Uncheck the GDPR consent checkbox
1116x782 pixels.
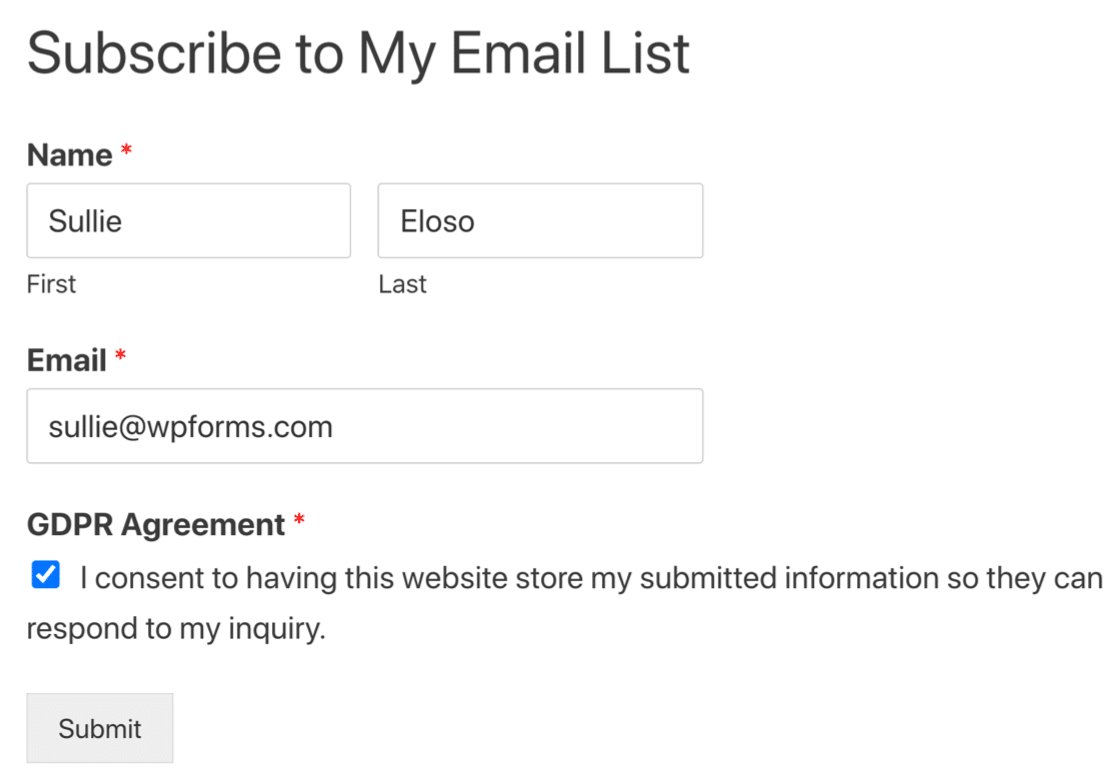(x=46, y=574)
